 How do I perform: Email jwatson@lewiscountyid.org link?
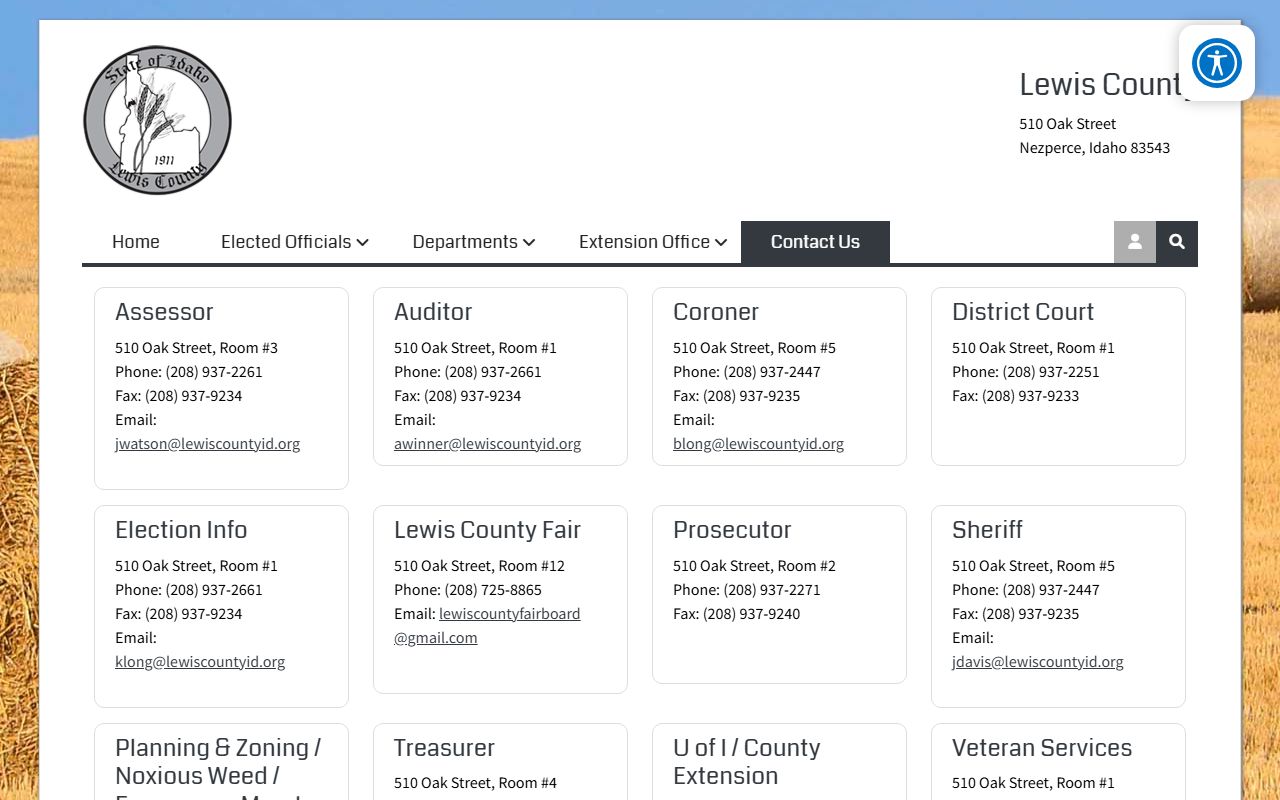click(x=207, y=443)
